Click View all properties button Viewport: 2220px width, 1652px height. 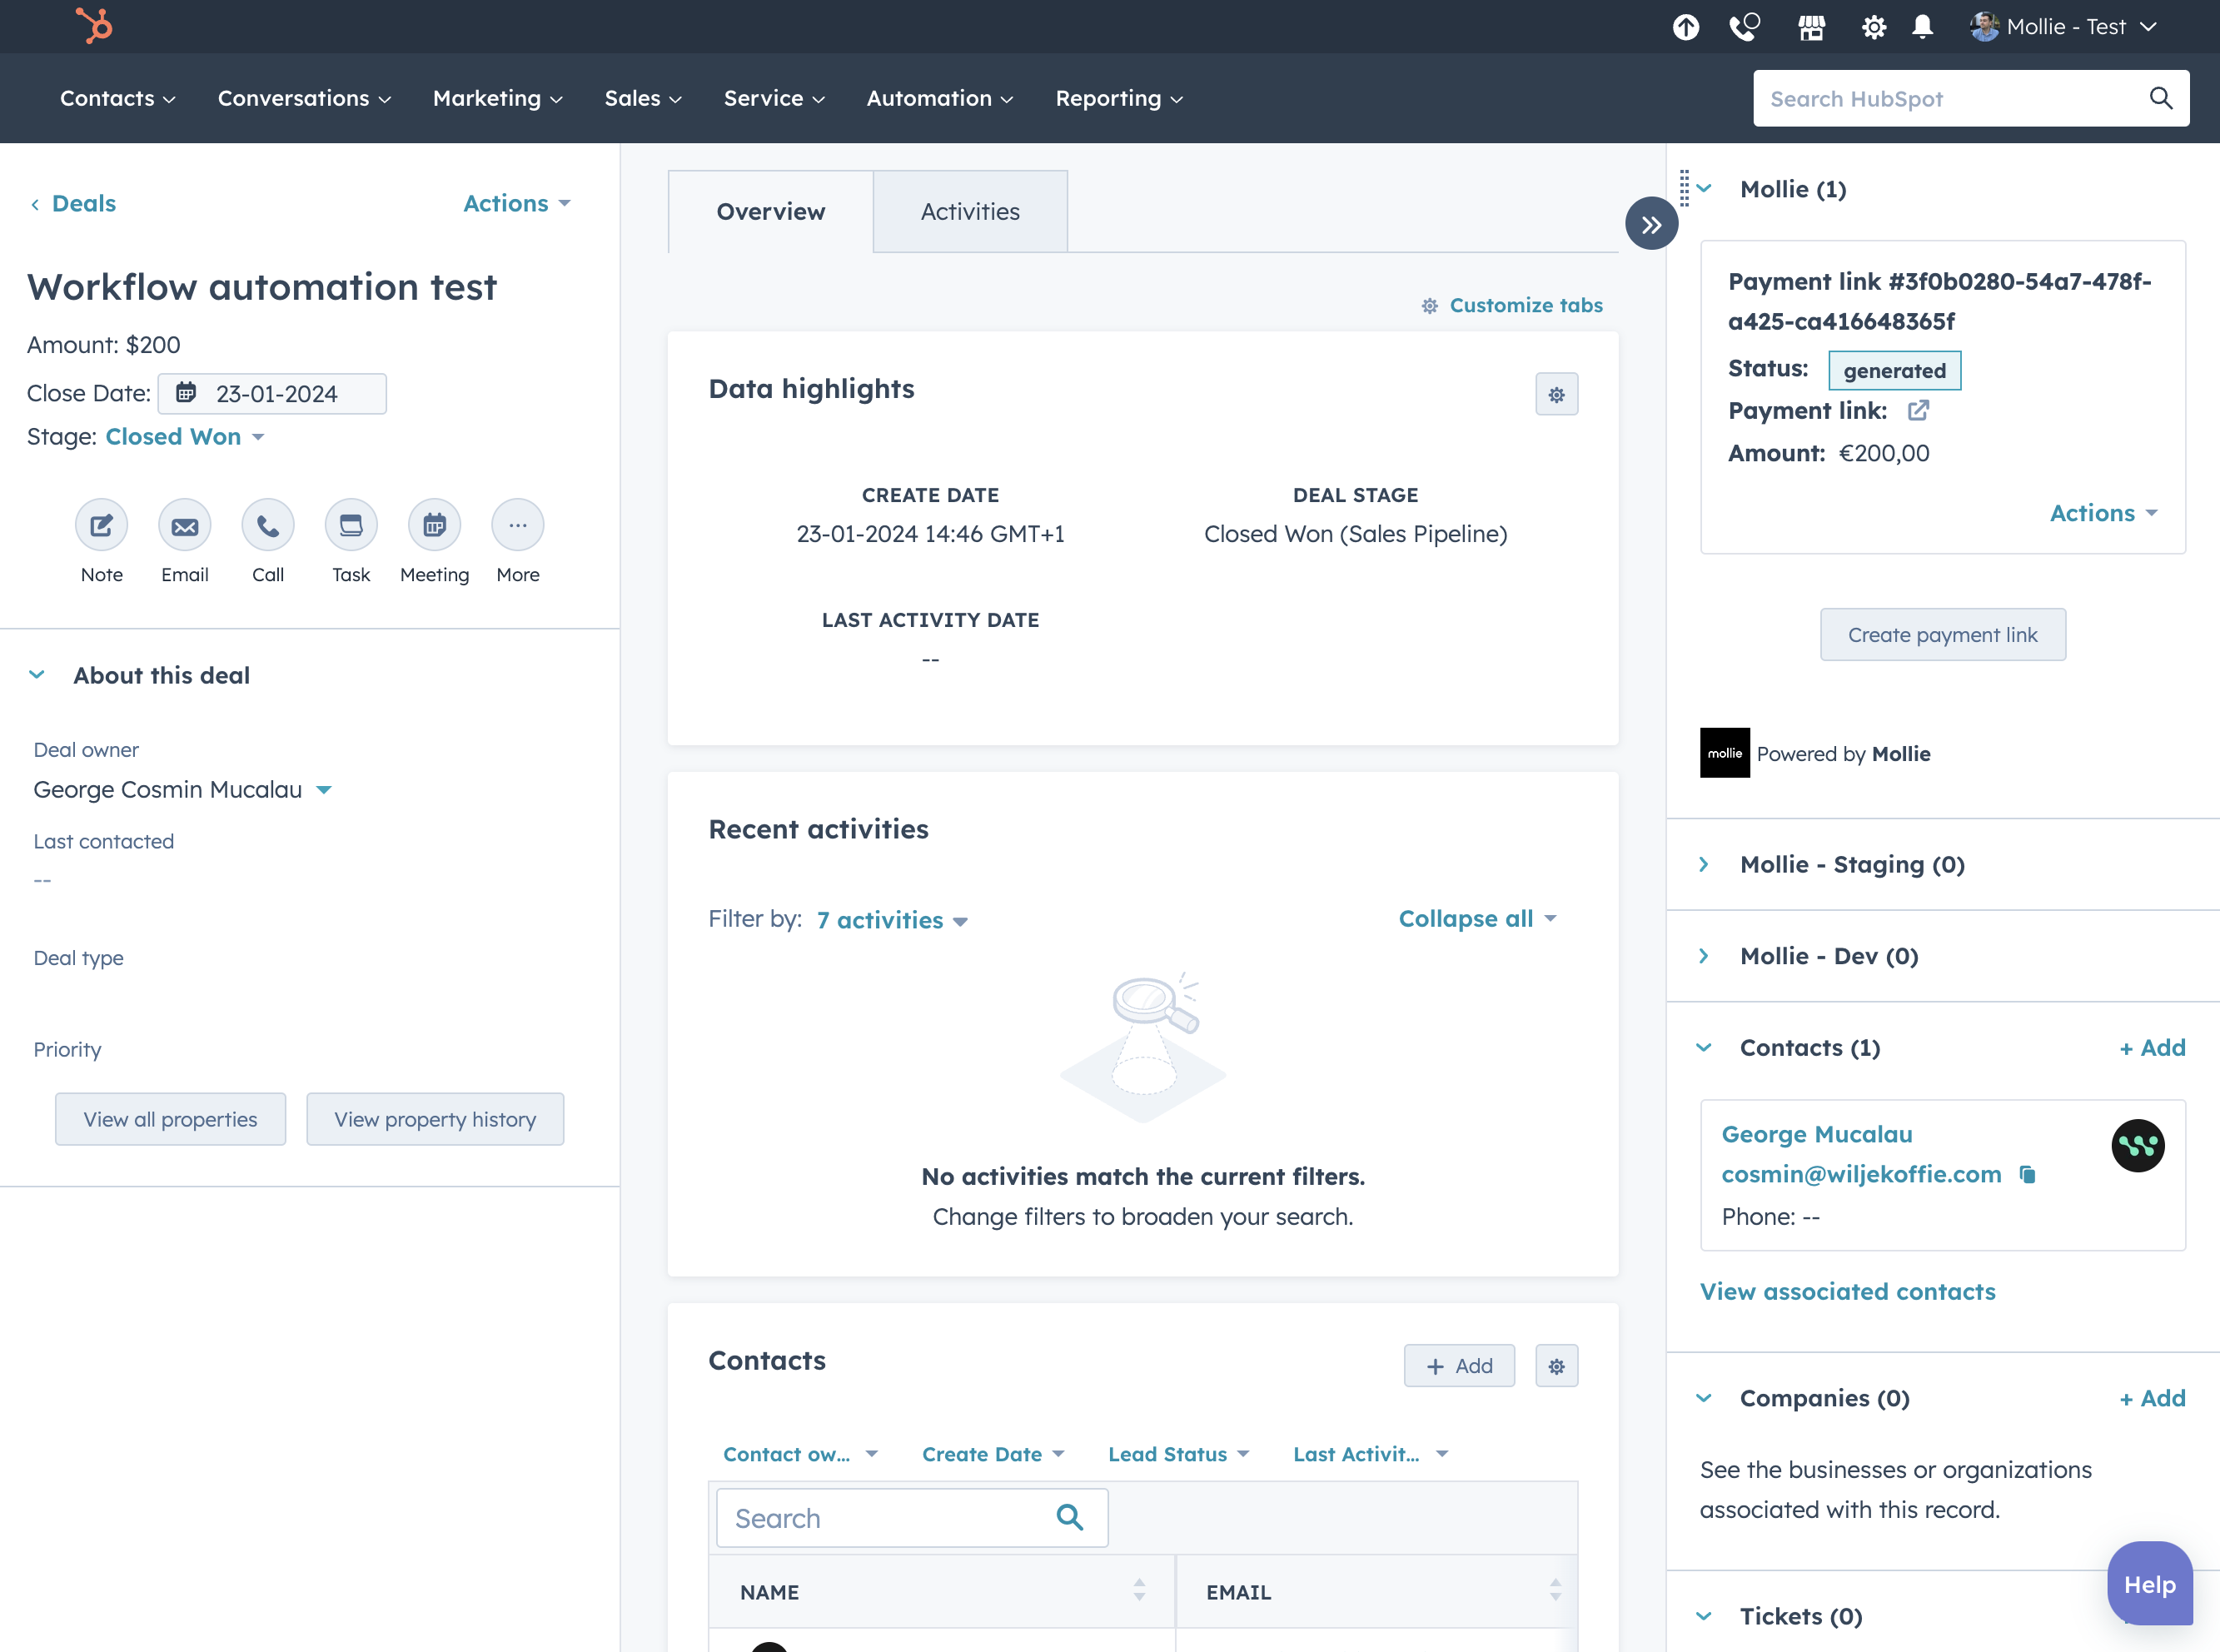coord(170,1119)
